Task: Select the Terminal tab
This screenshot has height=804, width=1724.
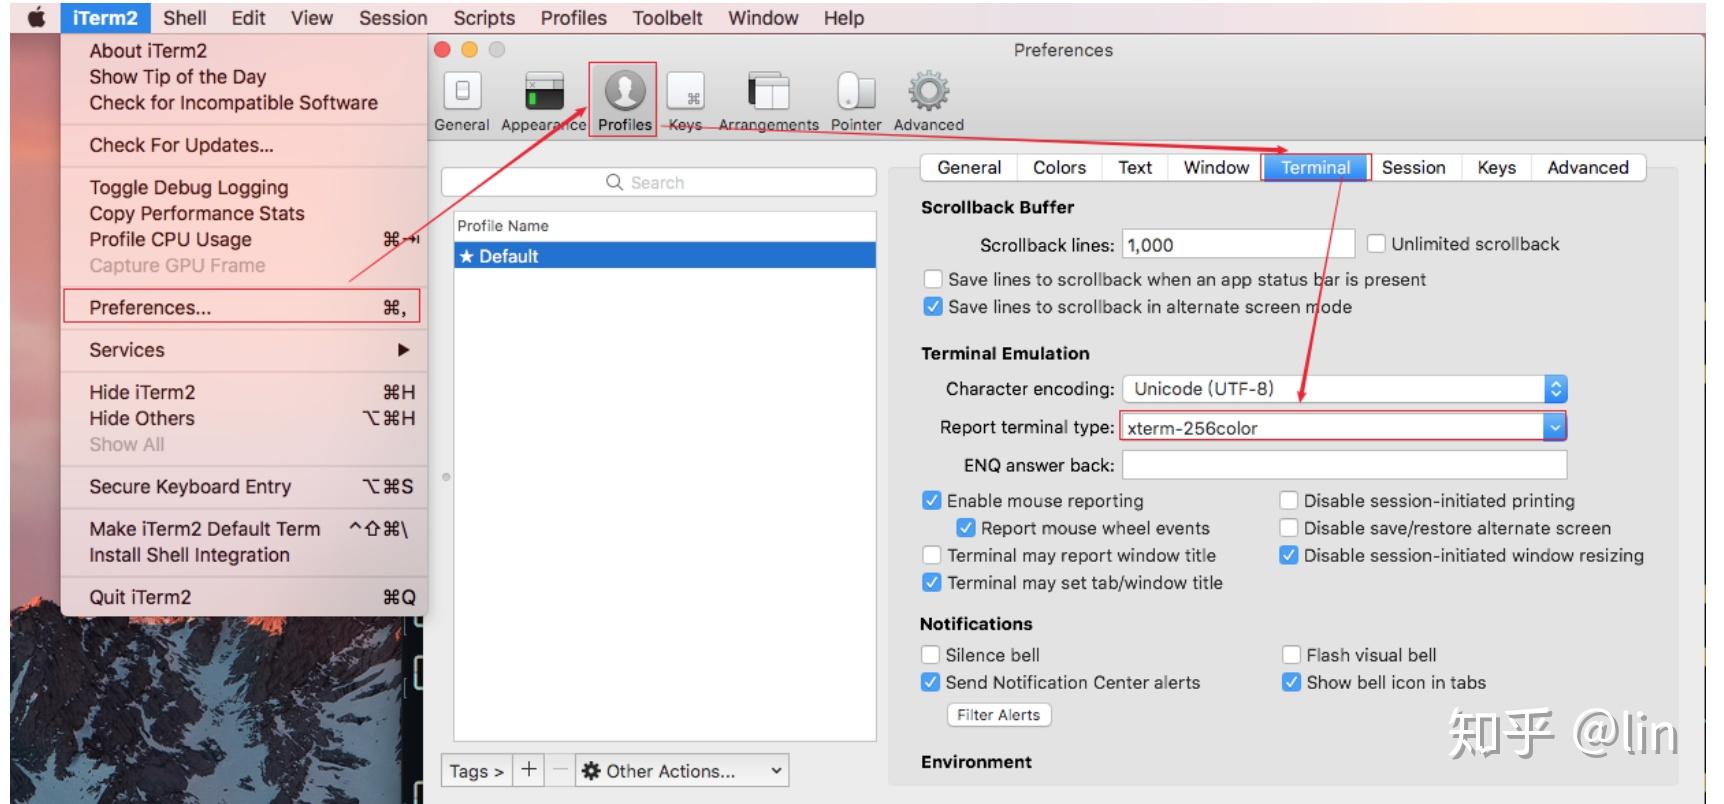Action: click(1316, 167)
